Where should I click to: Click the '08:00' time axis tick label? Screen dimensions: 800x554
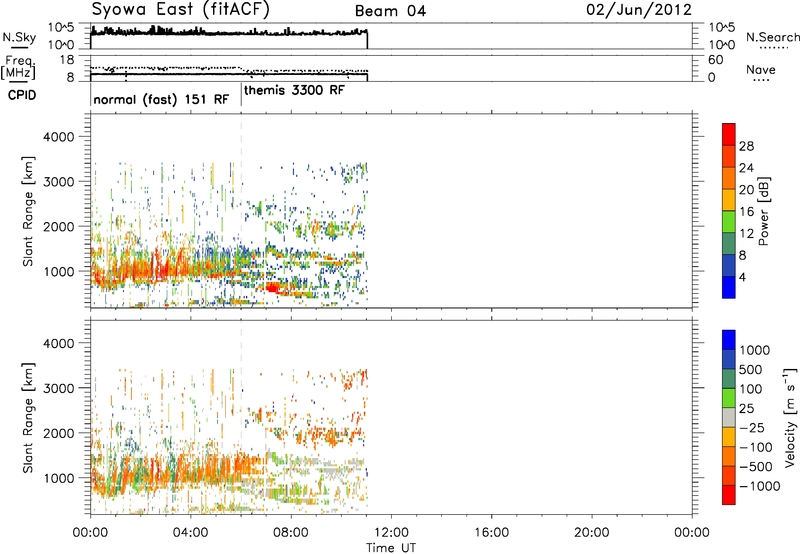[291, 533]
